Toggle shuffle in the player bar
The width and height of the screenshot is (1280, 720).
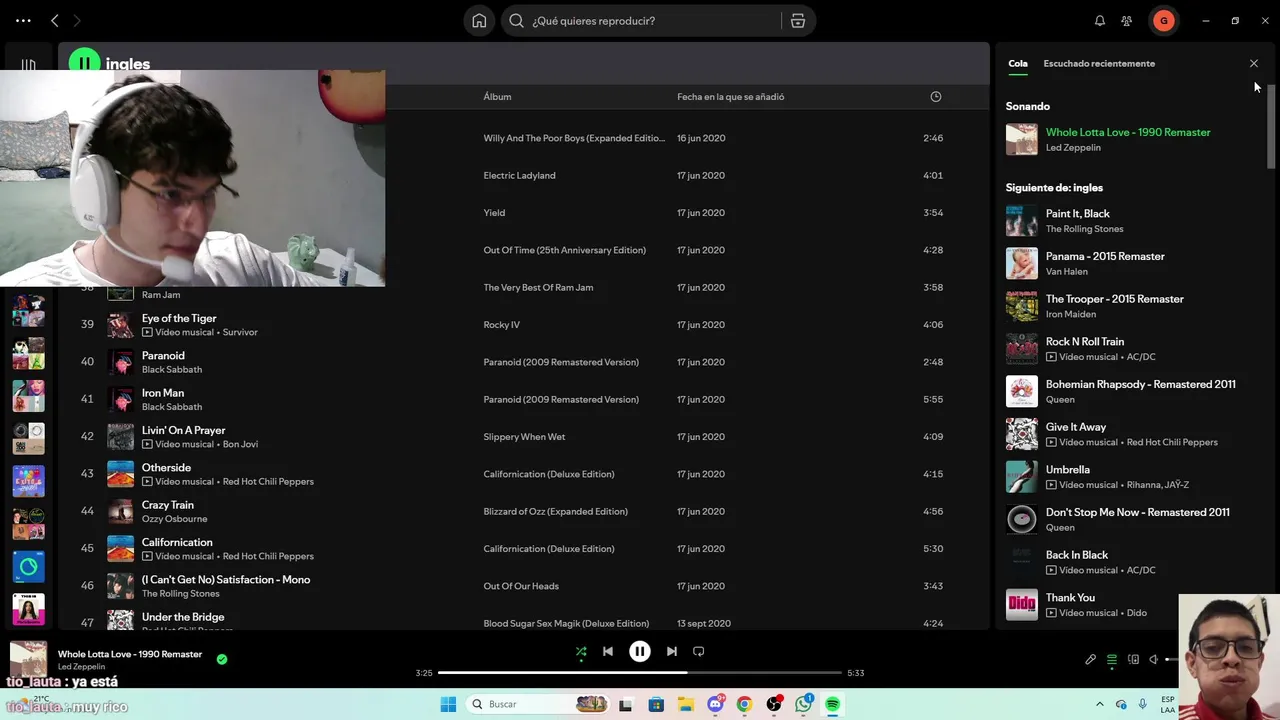tap(581, 651)
